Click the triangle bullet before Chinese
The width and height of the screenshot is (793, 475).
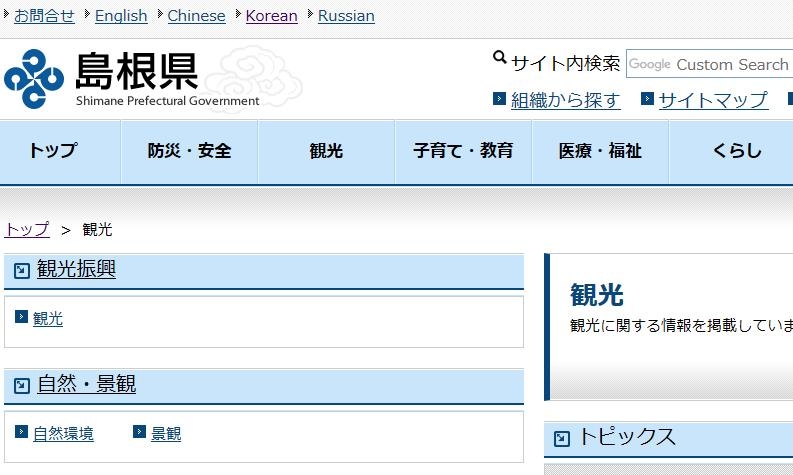pyautogui.click(x=160, y=14)
